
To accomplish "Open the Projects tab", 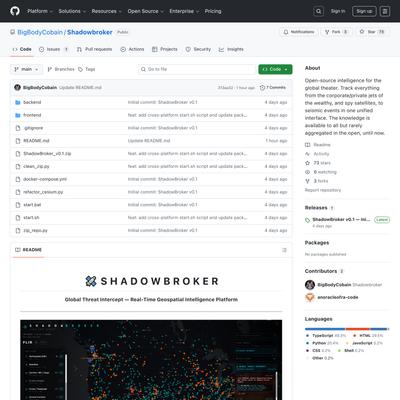I will click(165, 49).
